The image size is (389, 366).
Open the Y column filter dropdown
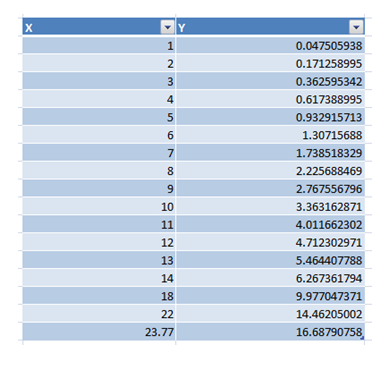(x=356, y=27)
